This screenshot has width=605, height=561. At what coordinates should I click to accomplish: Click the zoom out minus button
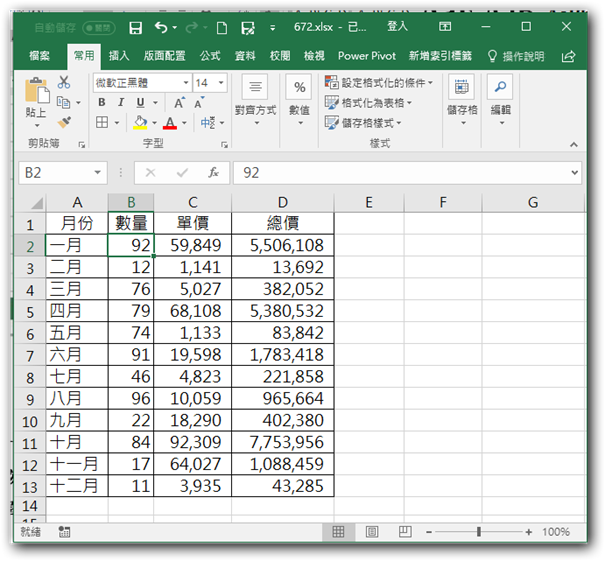tap(429, 532)
